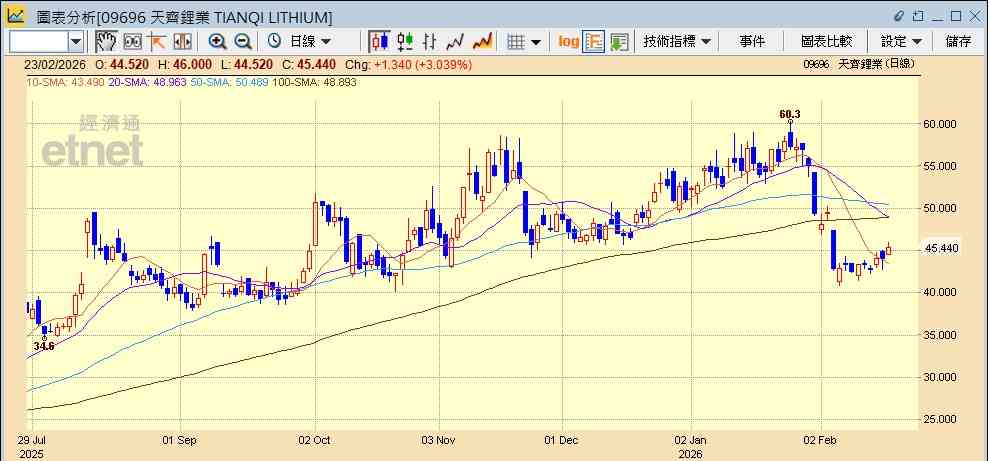Click the 03 Nov date axis label

[x=438, y=440]
